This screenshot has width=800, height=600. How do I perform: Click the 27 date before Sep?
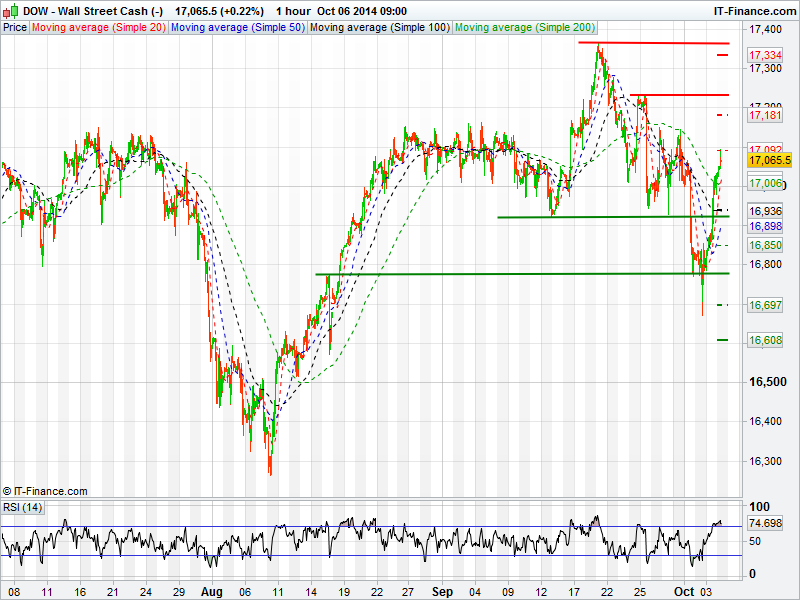pos(407,592)
